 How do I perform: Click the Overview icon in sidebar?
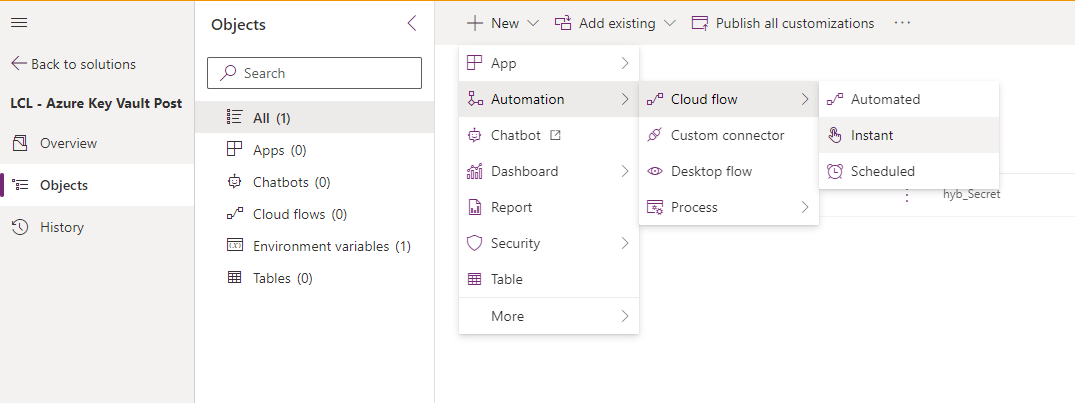[x=19, y=143]
